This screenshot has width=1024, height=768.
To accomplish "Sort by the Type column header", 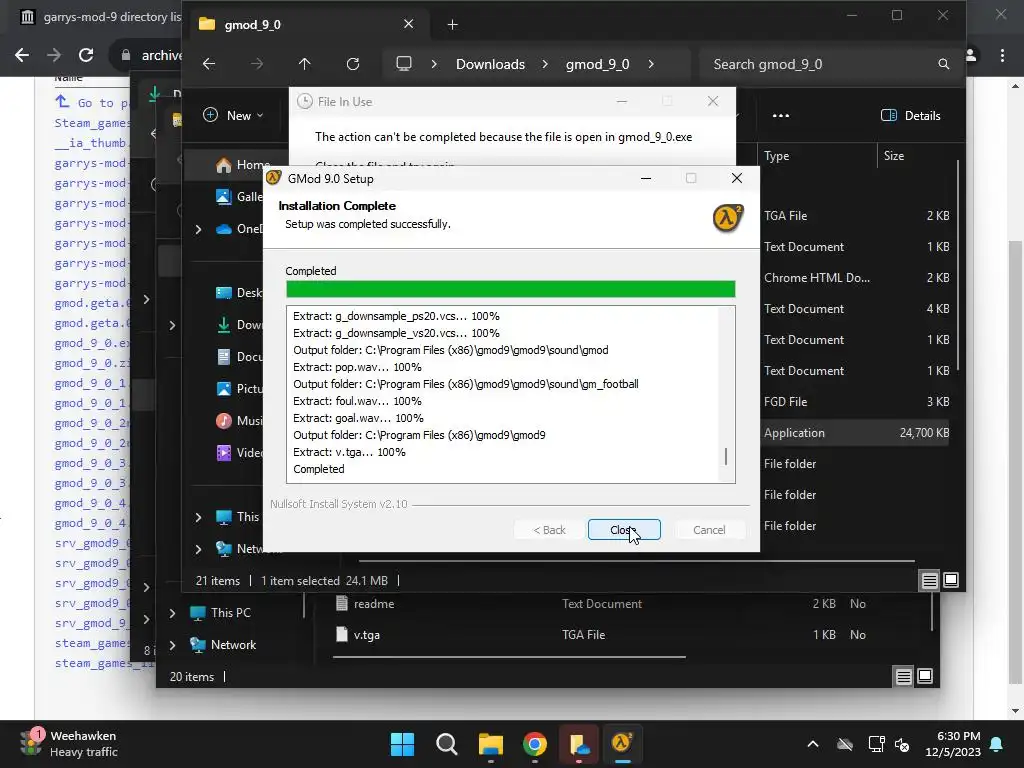I will (x=776, y=155).
